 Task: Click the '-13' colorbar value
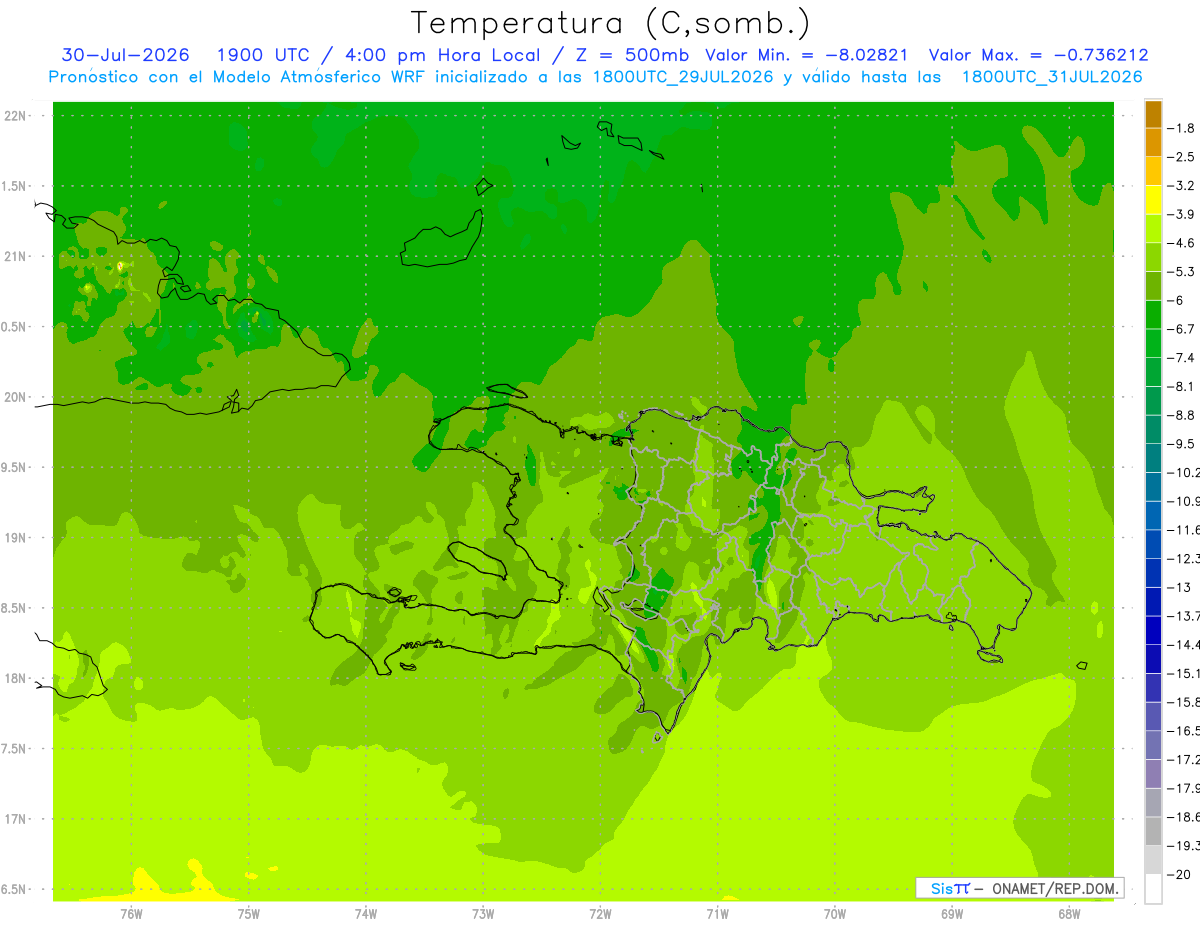pos(1180,587)
